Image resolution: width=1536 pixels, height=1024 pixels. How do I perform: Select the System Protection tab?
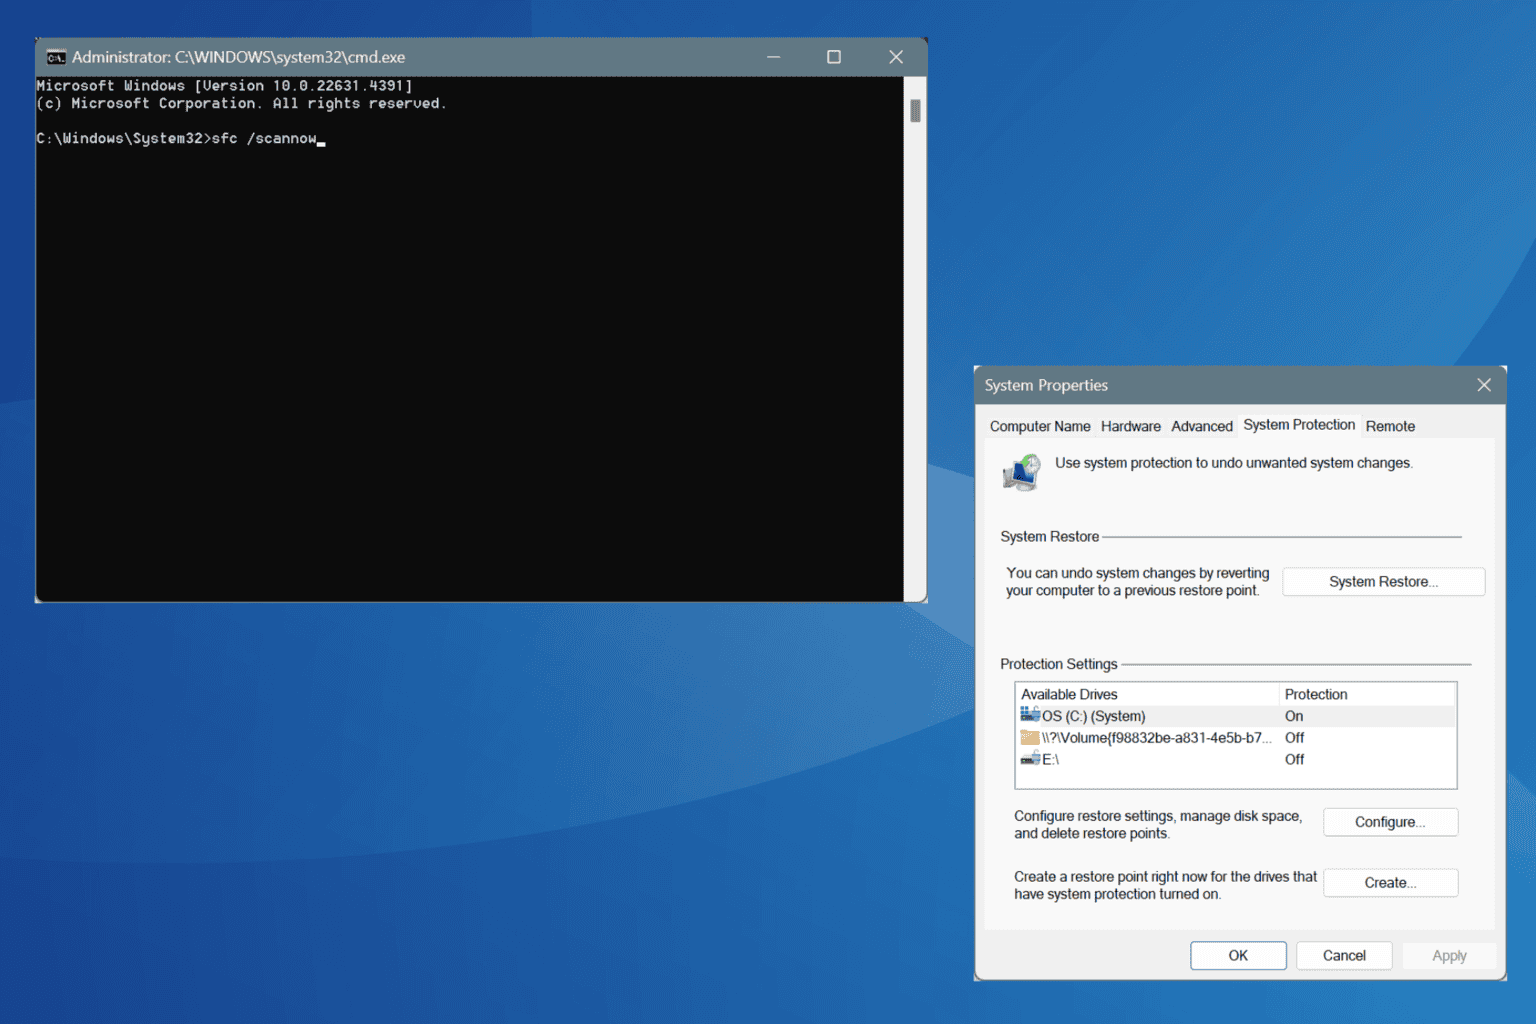pyautogui.click(x=1299, y=425)
